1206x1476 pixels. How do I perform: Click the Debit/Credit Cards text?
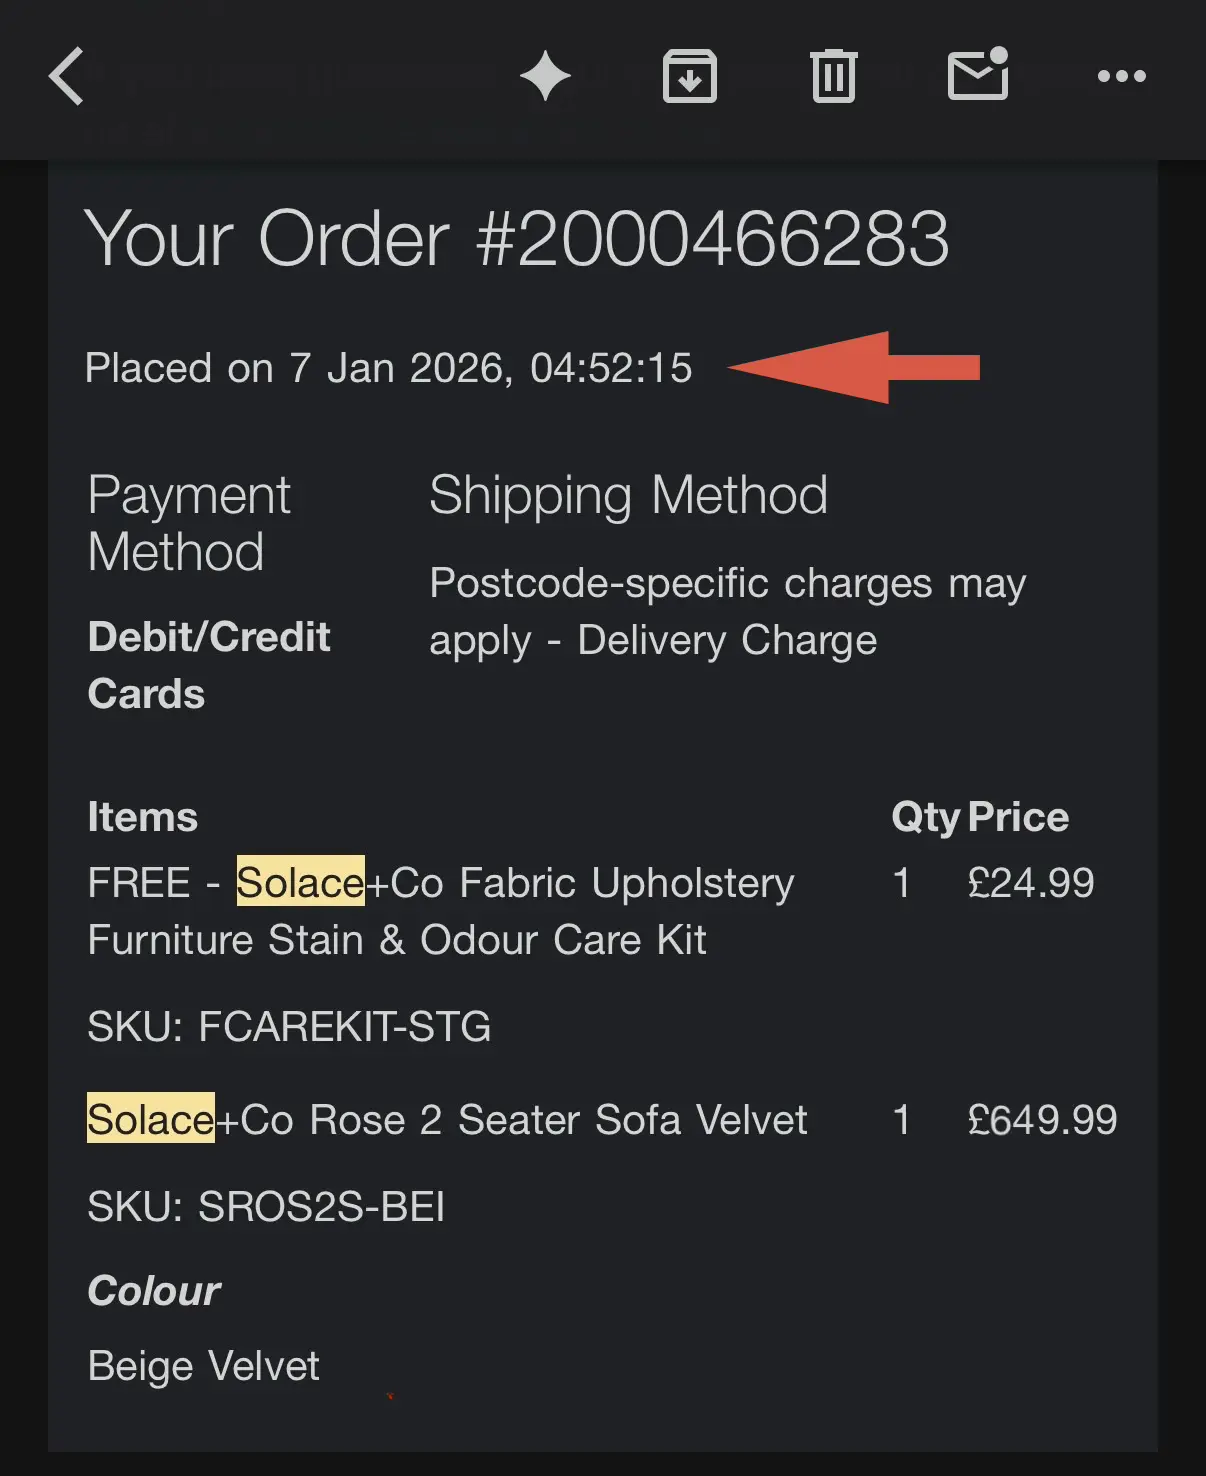[x=208, y=665]
